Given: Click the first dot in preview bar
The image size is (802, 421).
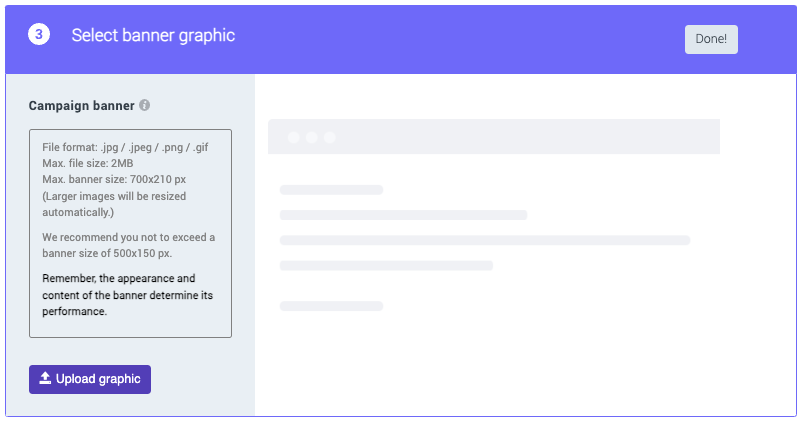Looking at the screenshot, I should [294, 137].
